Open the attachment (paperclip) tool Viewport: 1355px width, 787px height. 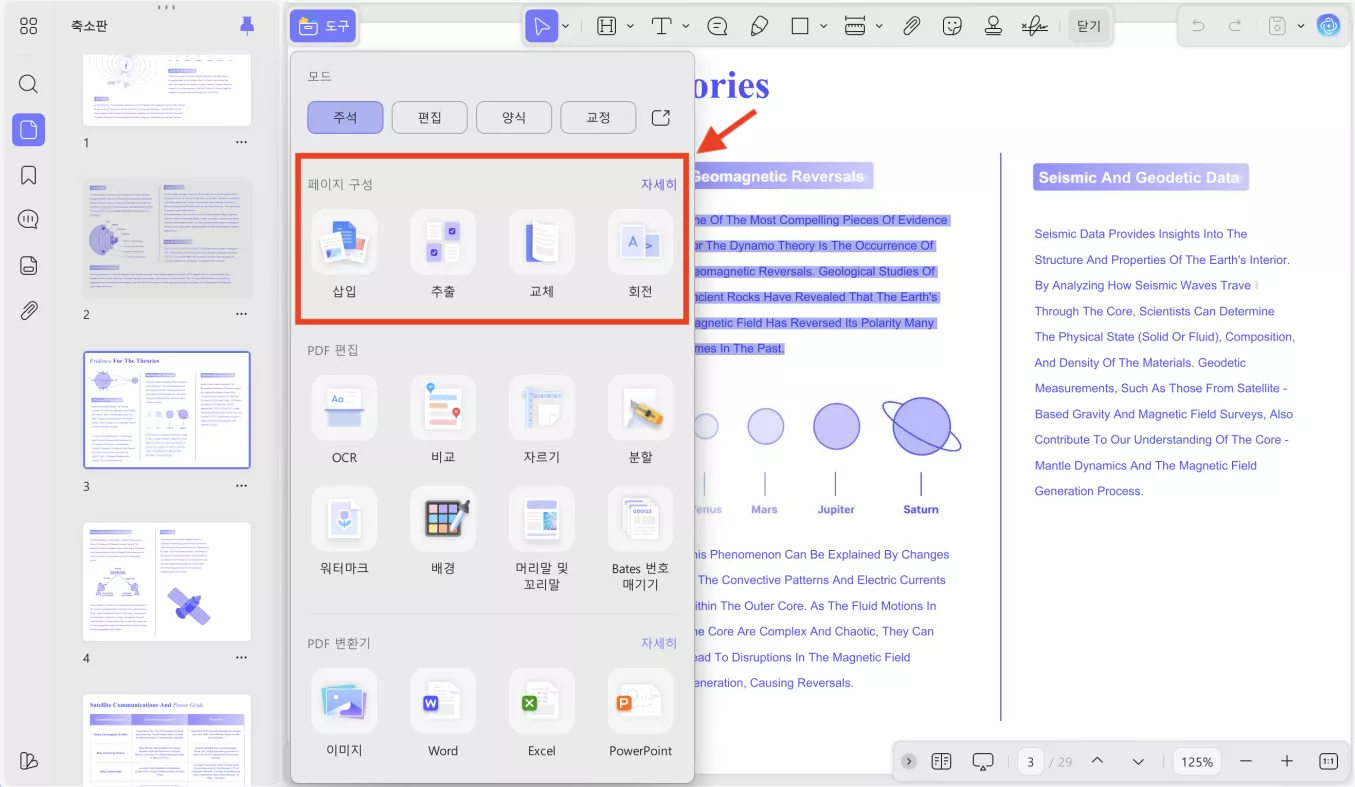(911, 25)
